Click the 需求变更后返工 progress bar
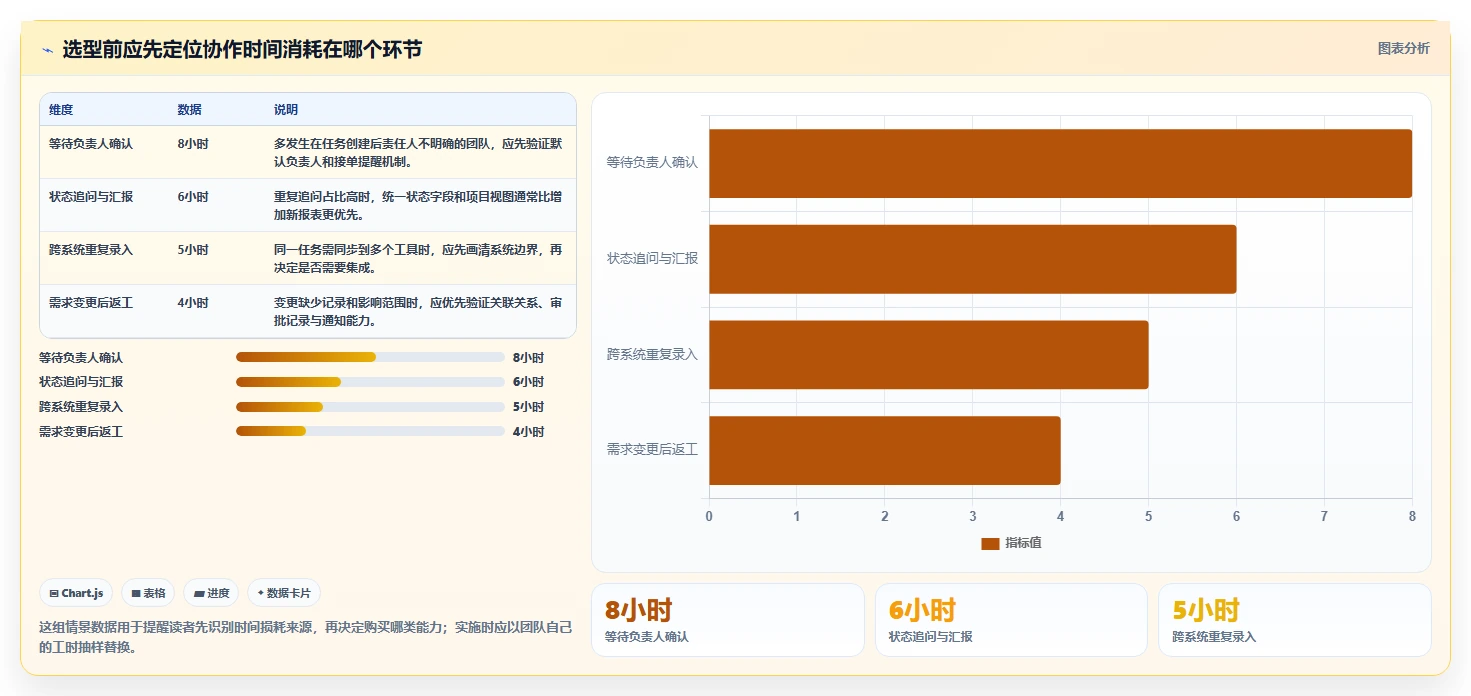This screenshot has width=1471, height=696. 370,432
